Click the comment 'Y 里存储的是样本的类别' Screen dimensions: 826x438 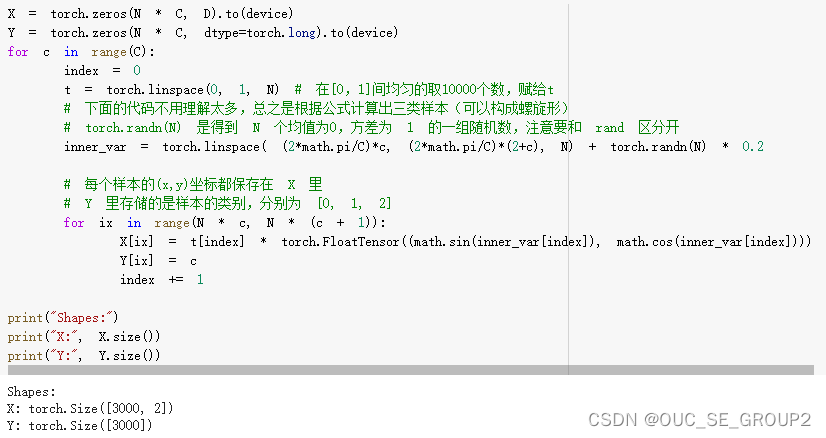click(x=228, y=203)
